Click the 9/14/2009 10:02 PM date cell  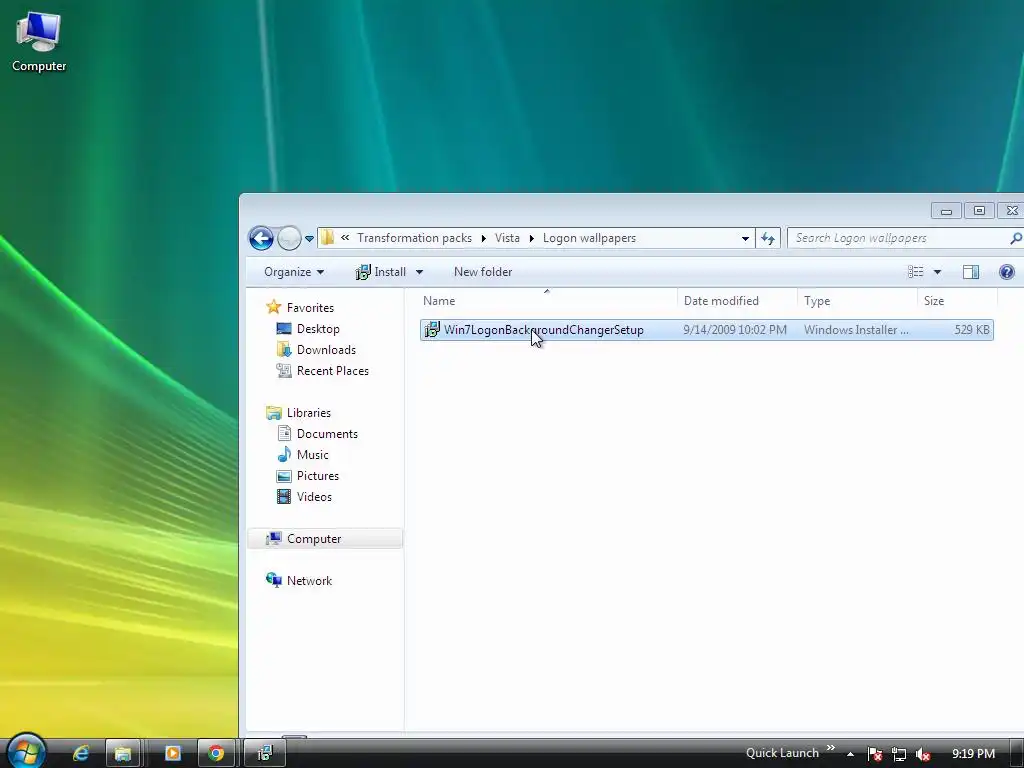click(x=735, y=330)
